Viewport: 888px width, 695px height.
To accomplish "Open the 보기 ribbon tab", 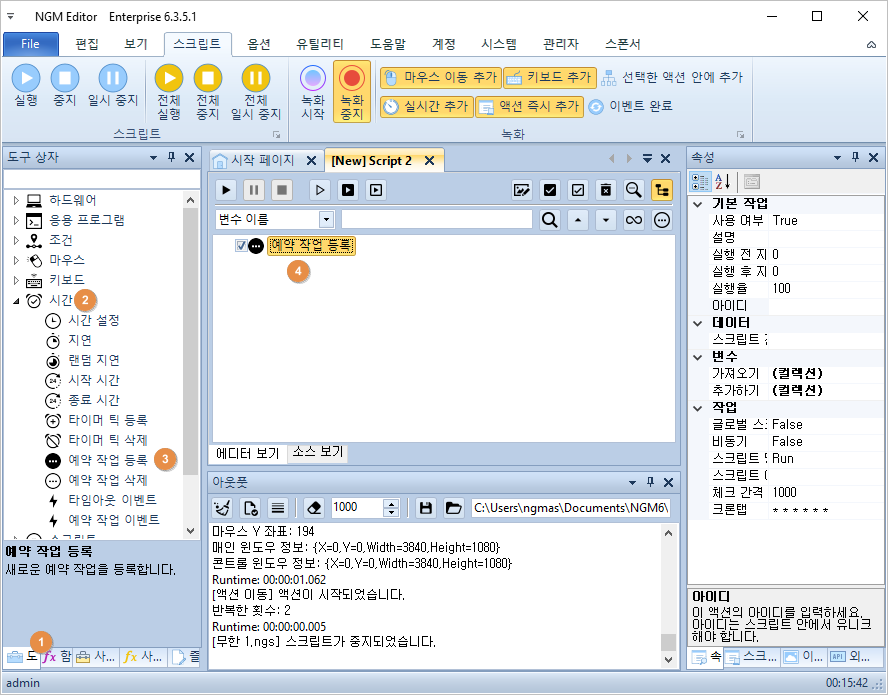I will click(135, 44).
